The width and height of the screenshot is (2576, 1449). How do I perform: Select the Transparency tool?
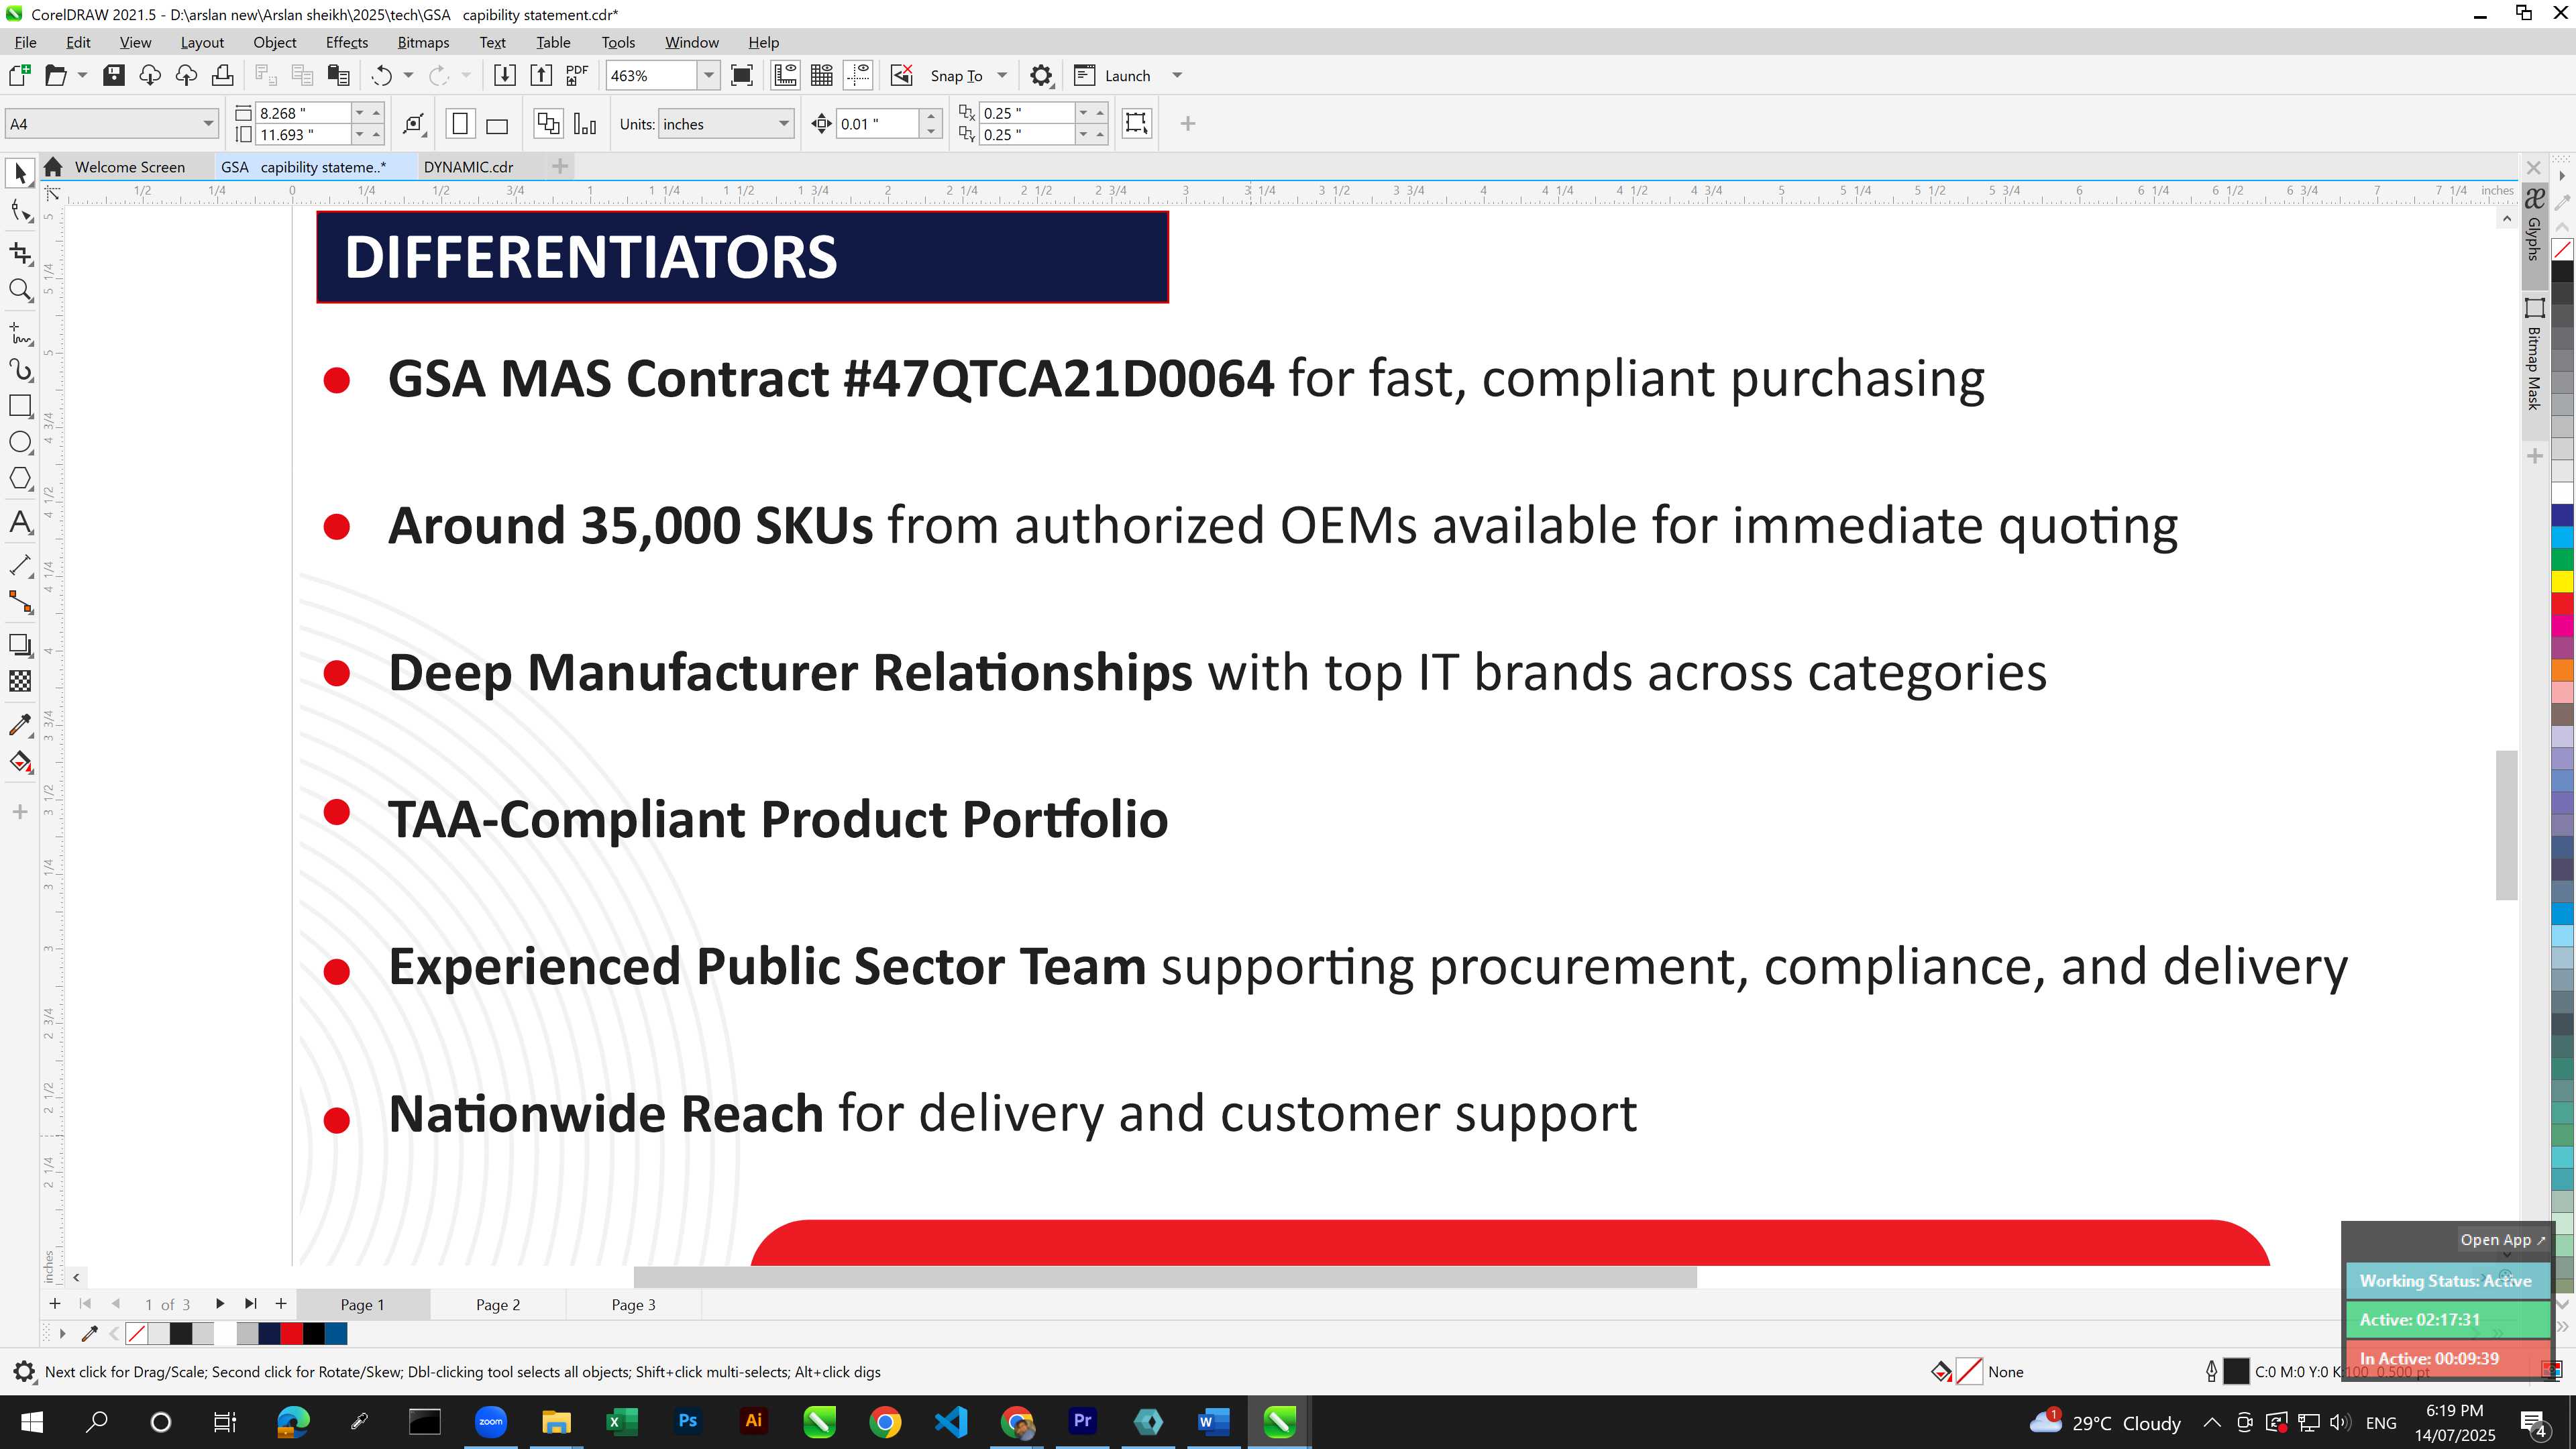click(20, 682)
